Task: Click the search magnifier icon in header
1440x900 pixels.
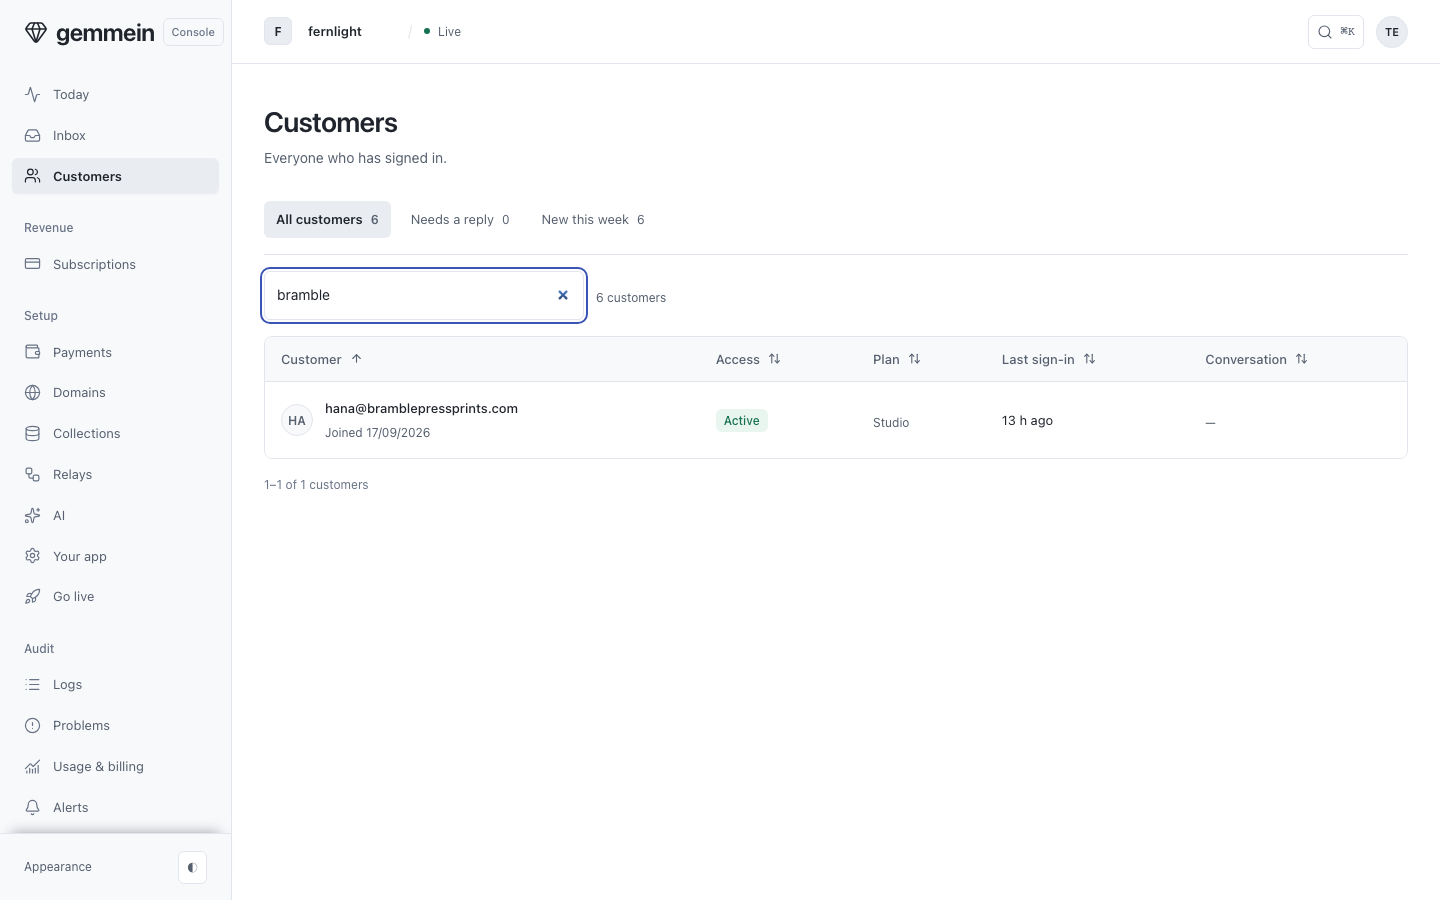Action: (1325, 32)
